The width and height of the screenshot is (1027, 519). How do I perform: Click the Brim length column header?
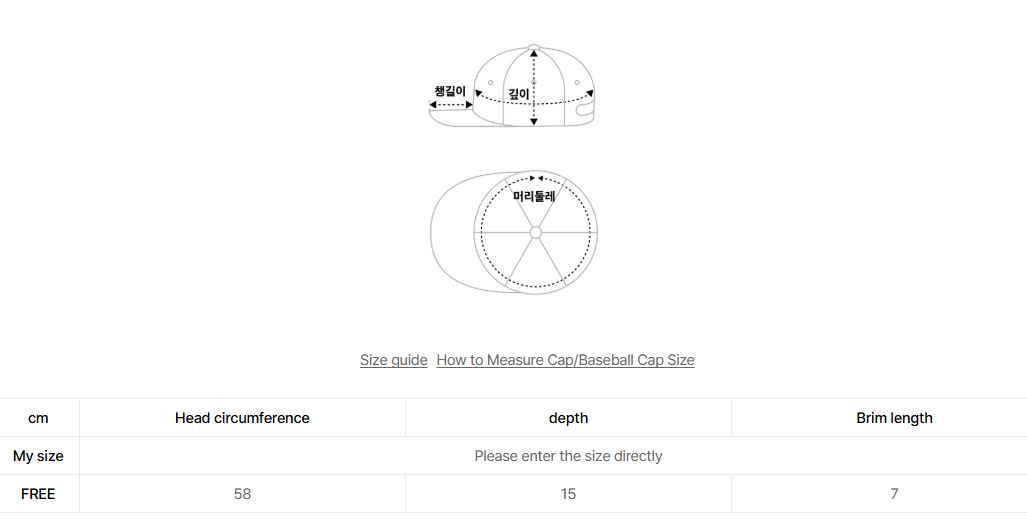click(x=894, y=418)
